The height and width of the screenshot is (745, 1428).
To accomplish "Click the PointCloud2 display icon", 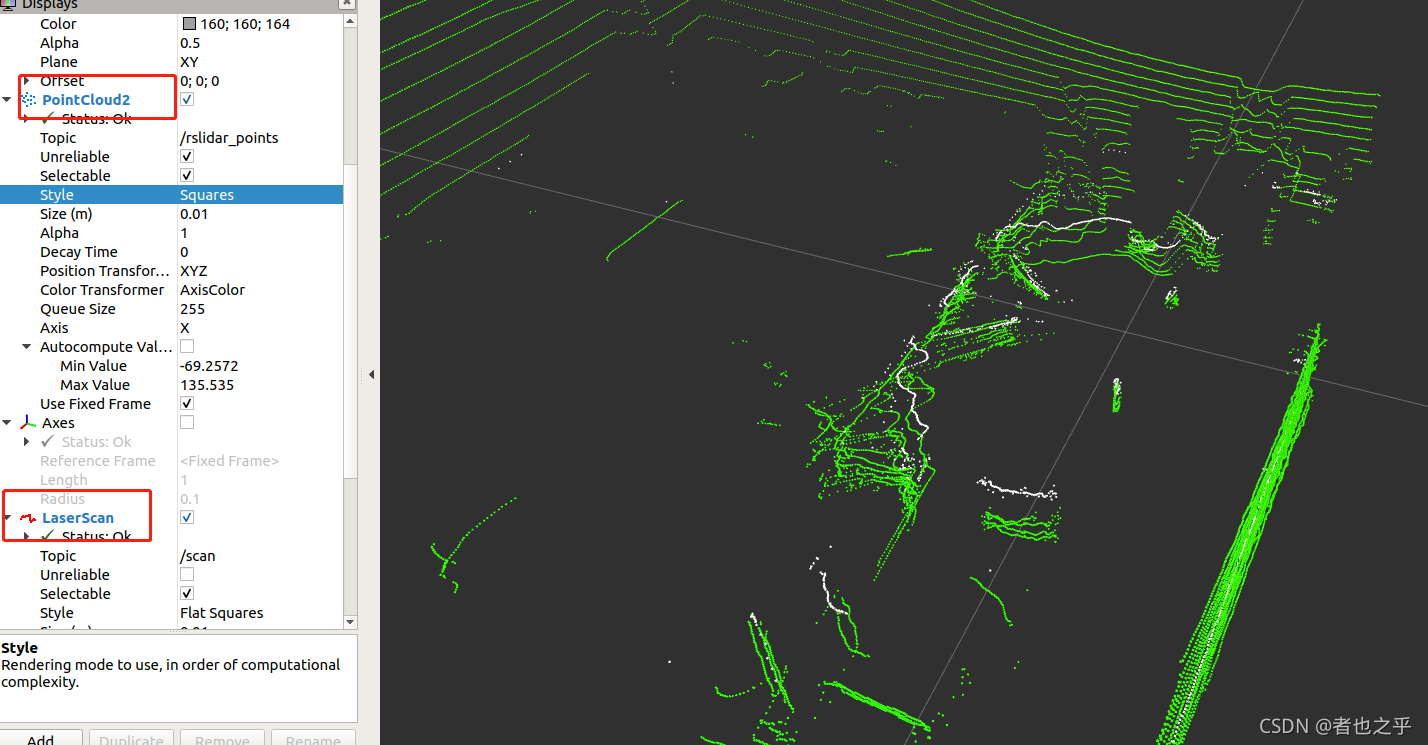I will tap(28, 100).
